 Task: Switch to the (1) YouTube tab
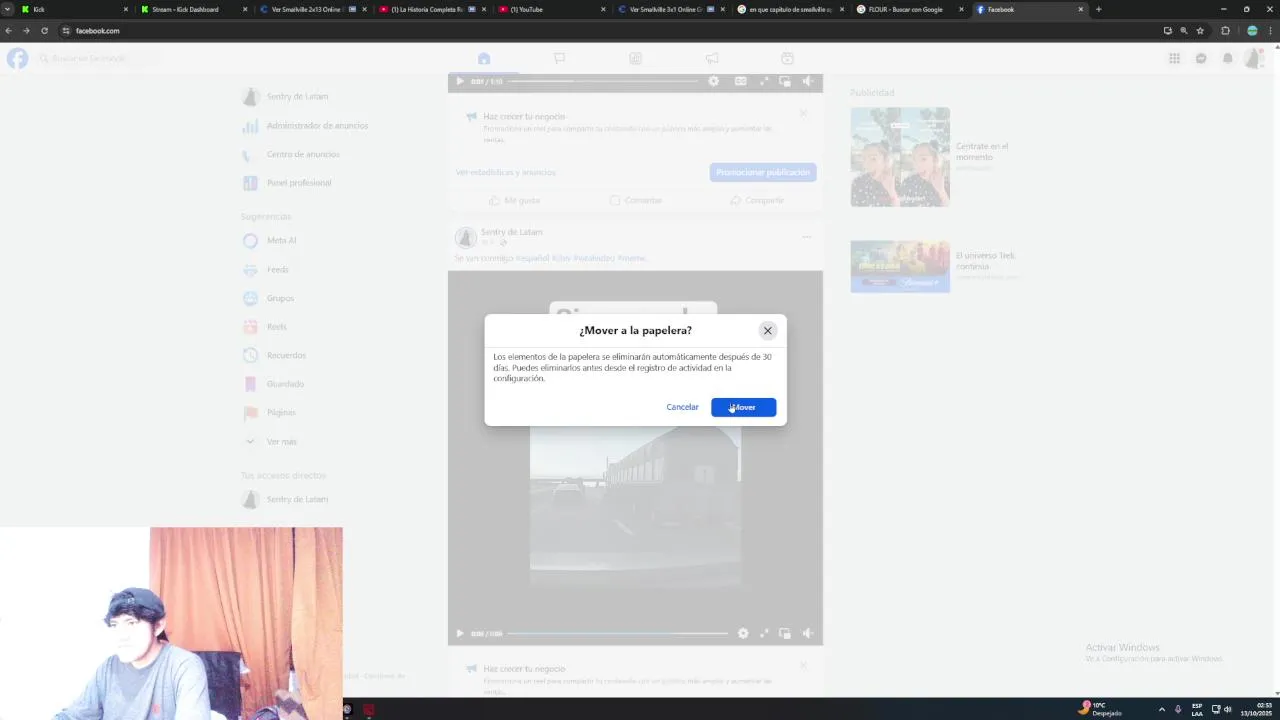(x=550, y=9)
